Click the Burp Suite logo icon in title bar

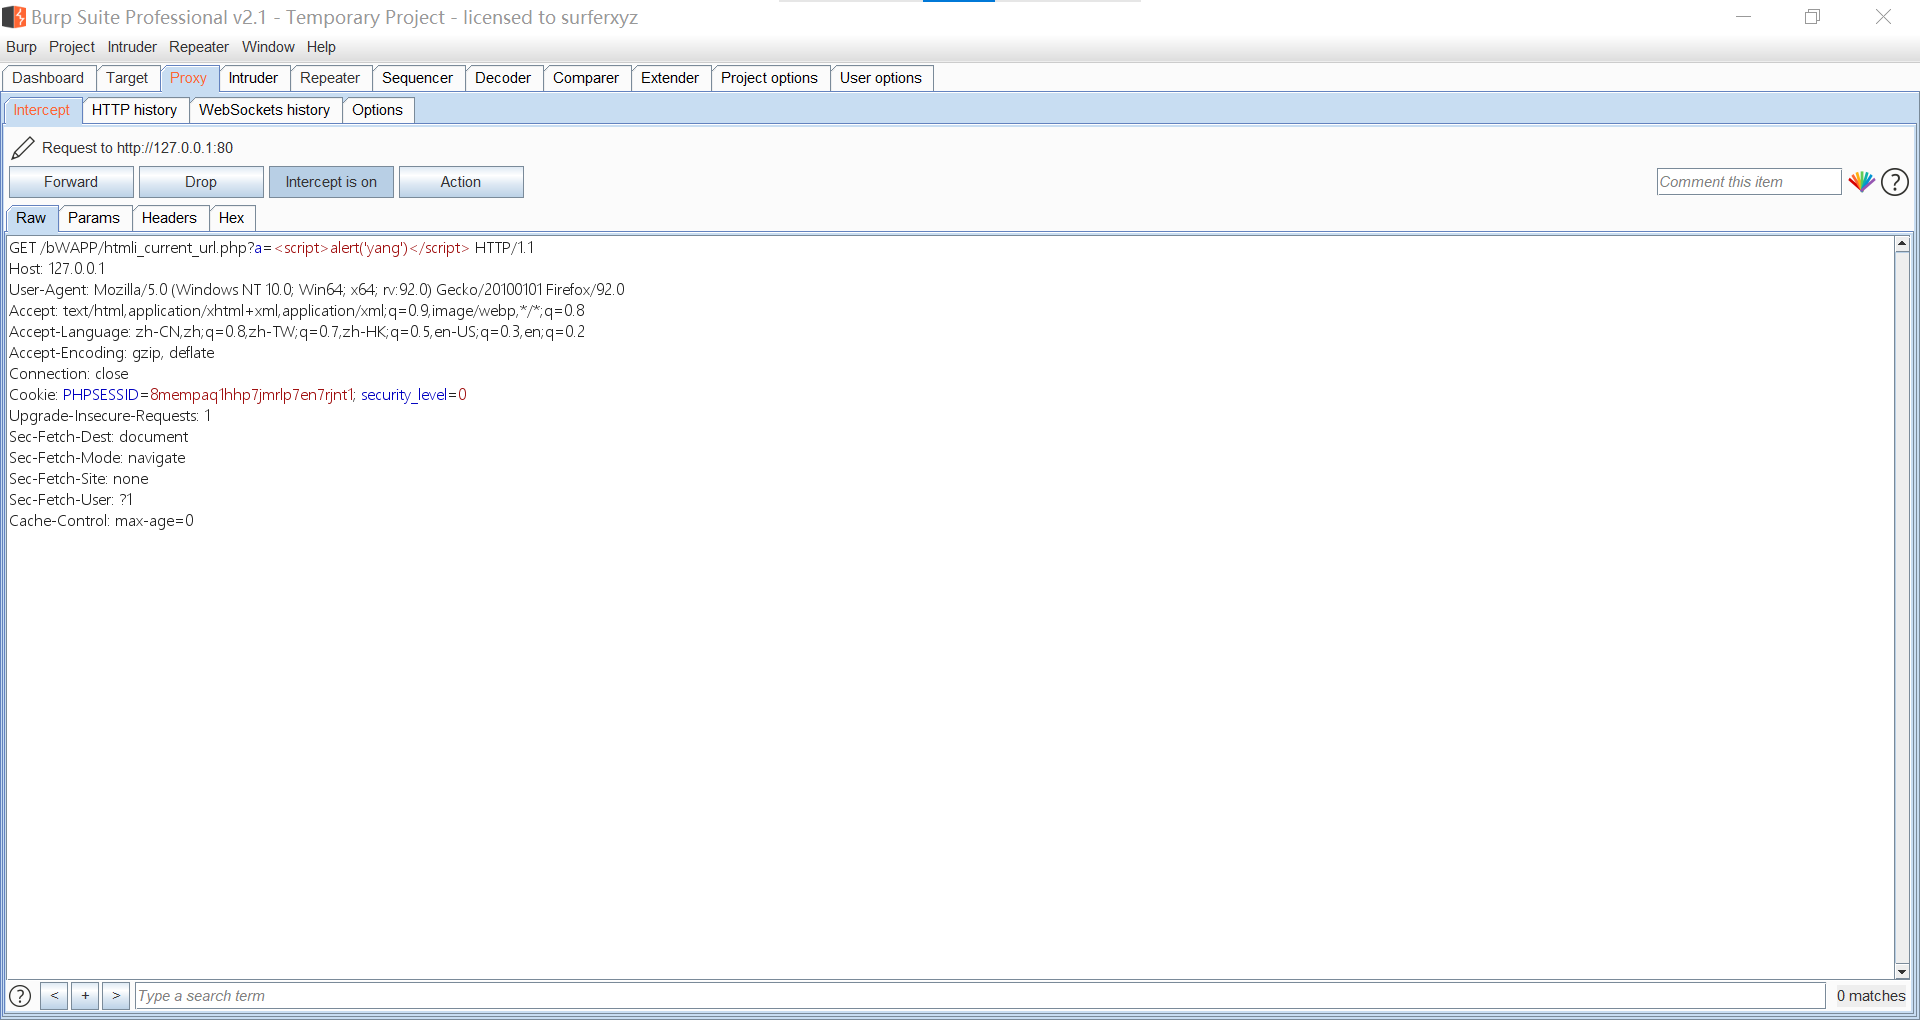click(x=14, y=17)
